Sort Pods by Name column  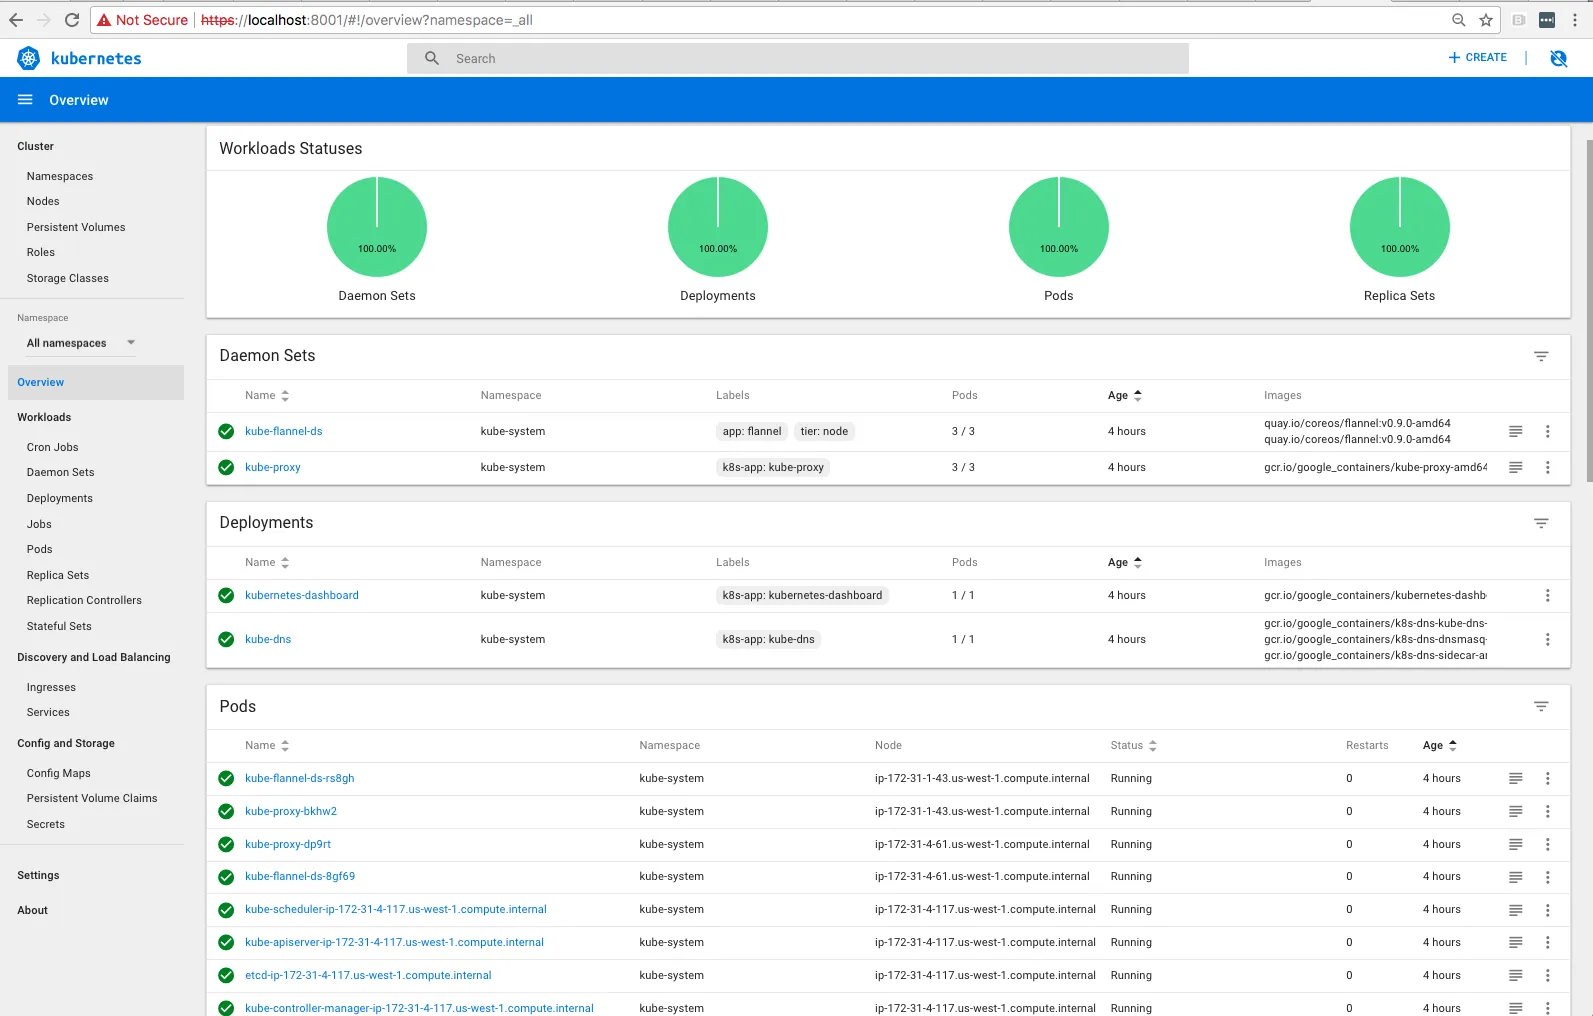coord(267,746)
